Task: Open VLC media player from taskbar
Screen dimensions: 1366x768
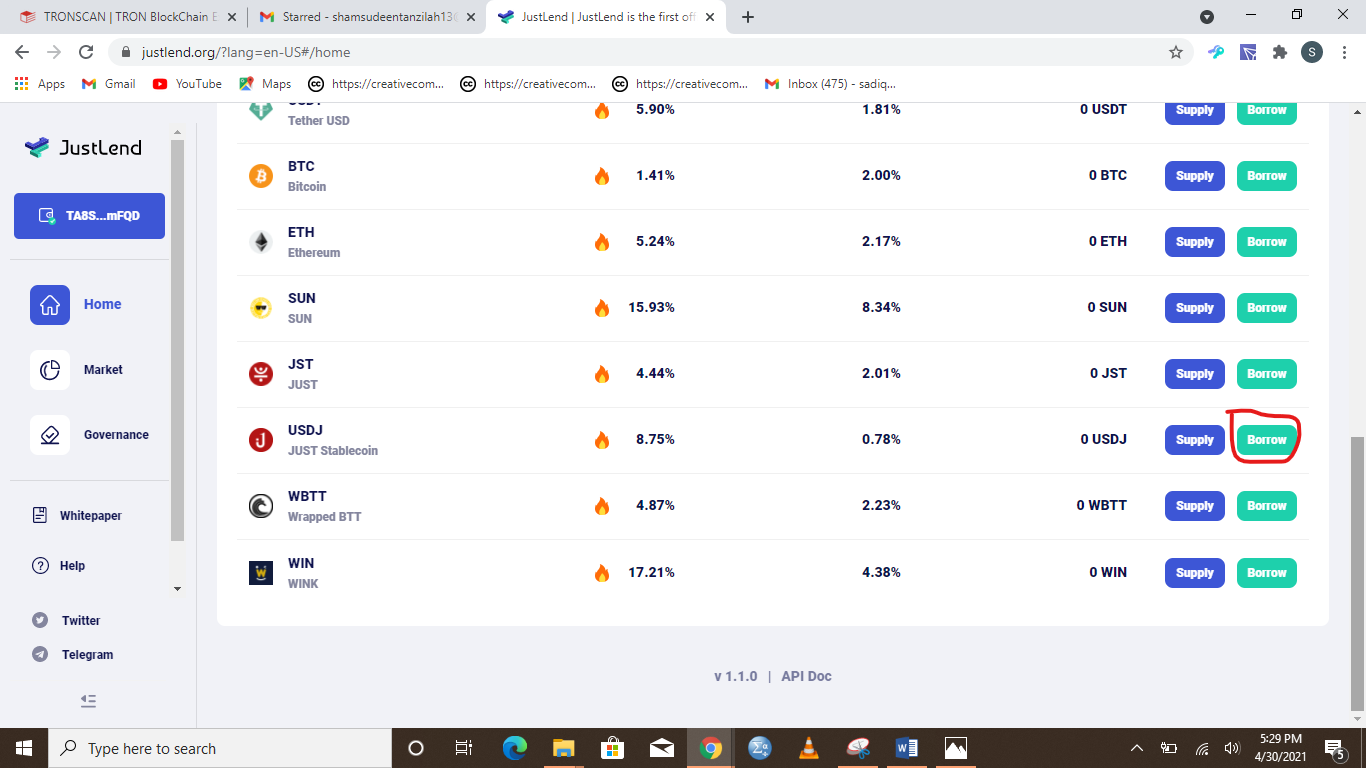Action: pyautogui.click(x=809, y=748)
